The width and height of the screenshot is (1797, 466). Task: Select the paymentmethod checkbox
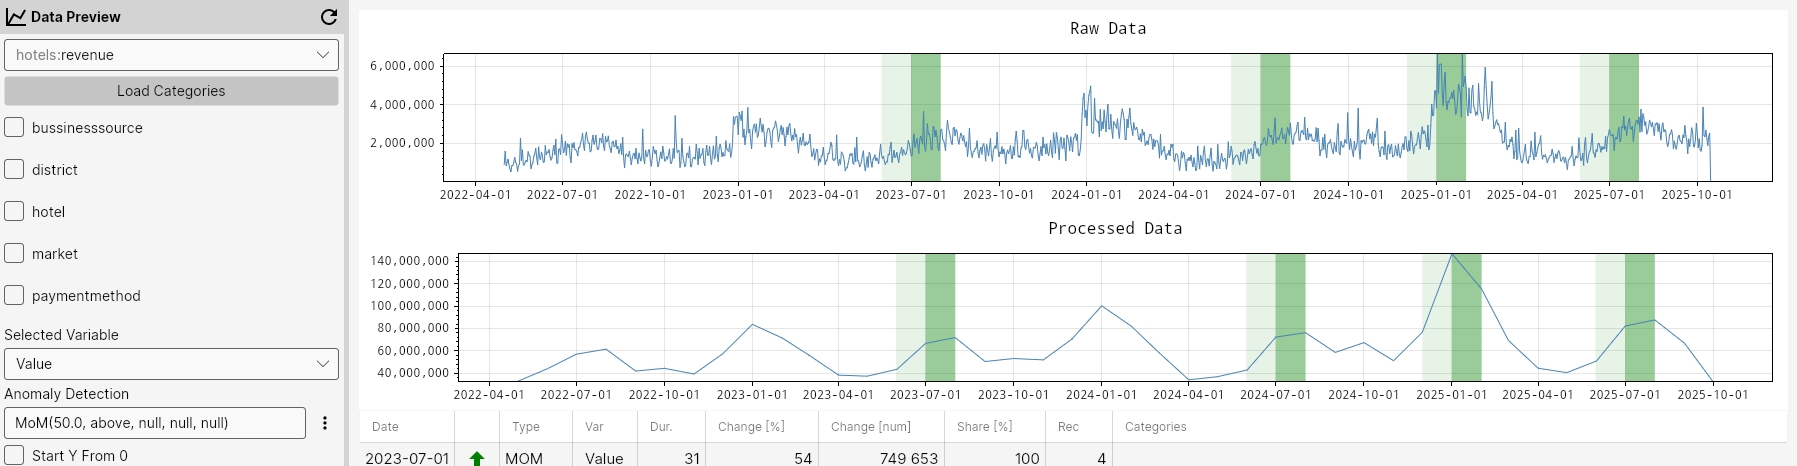click(x=14, y=295)
